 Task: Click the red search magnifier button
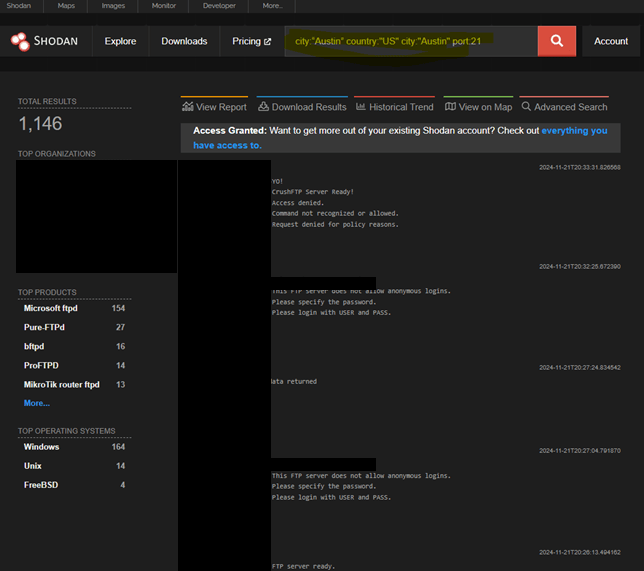click(x=557, y=41)
